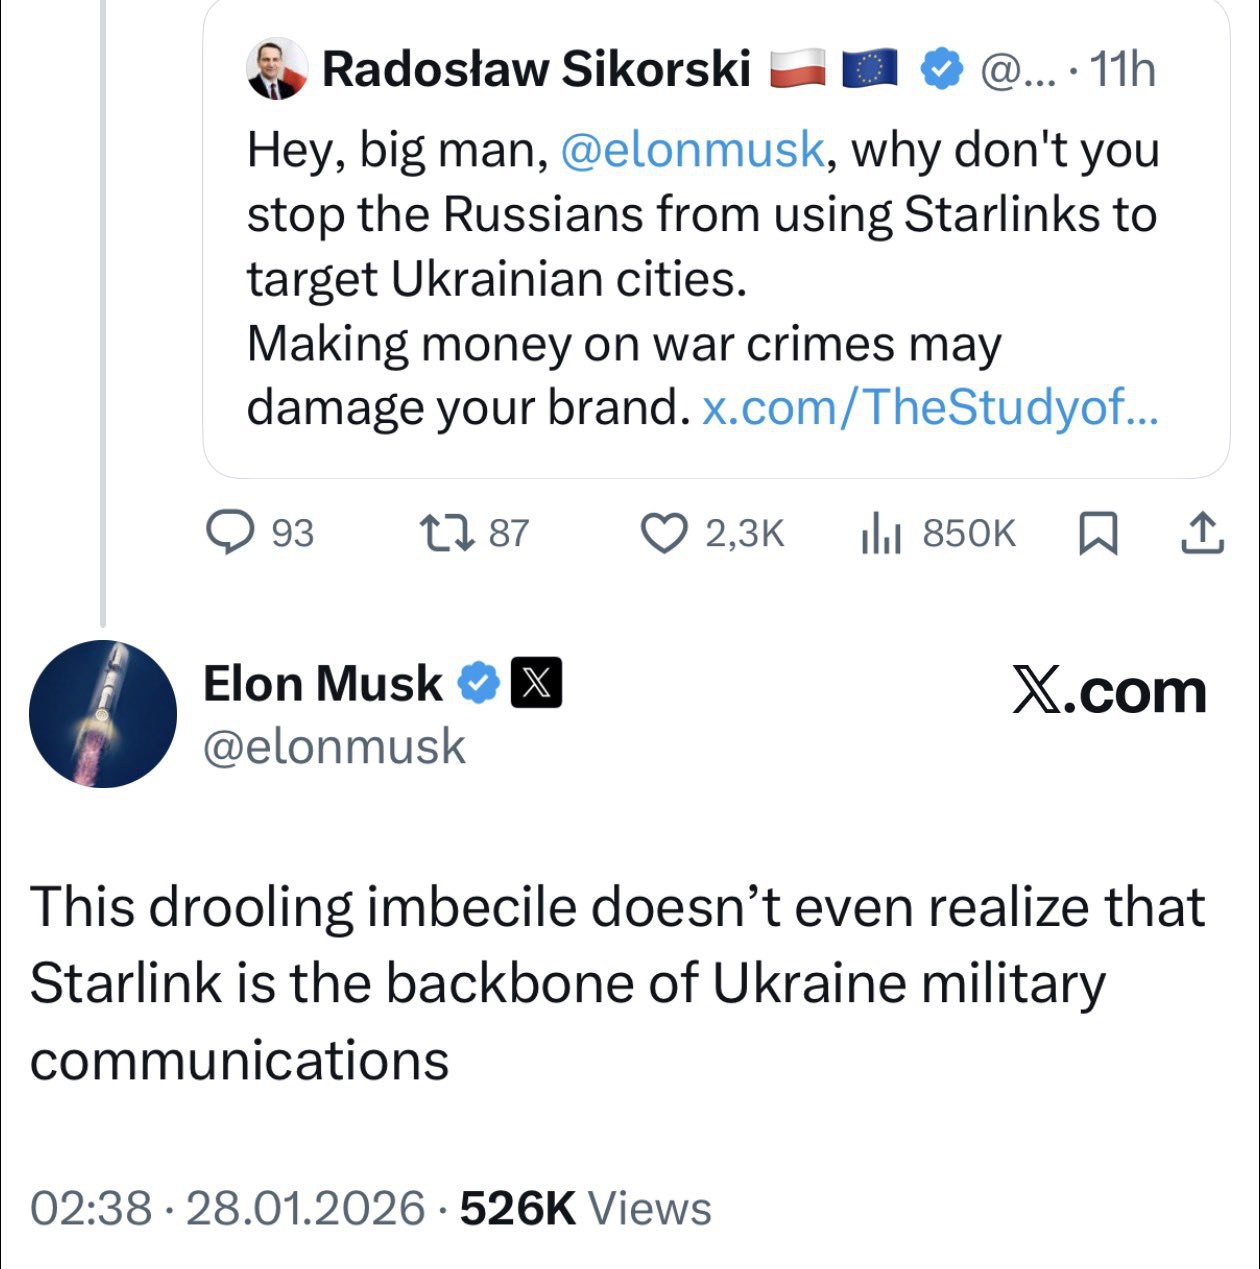This screenshot has height=1269, width=1260.
Task: Bookmark the quoted Sikorski post
Action: [1098, 533]
